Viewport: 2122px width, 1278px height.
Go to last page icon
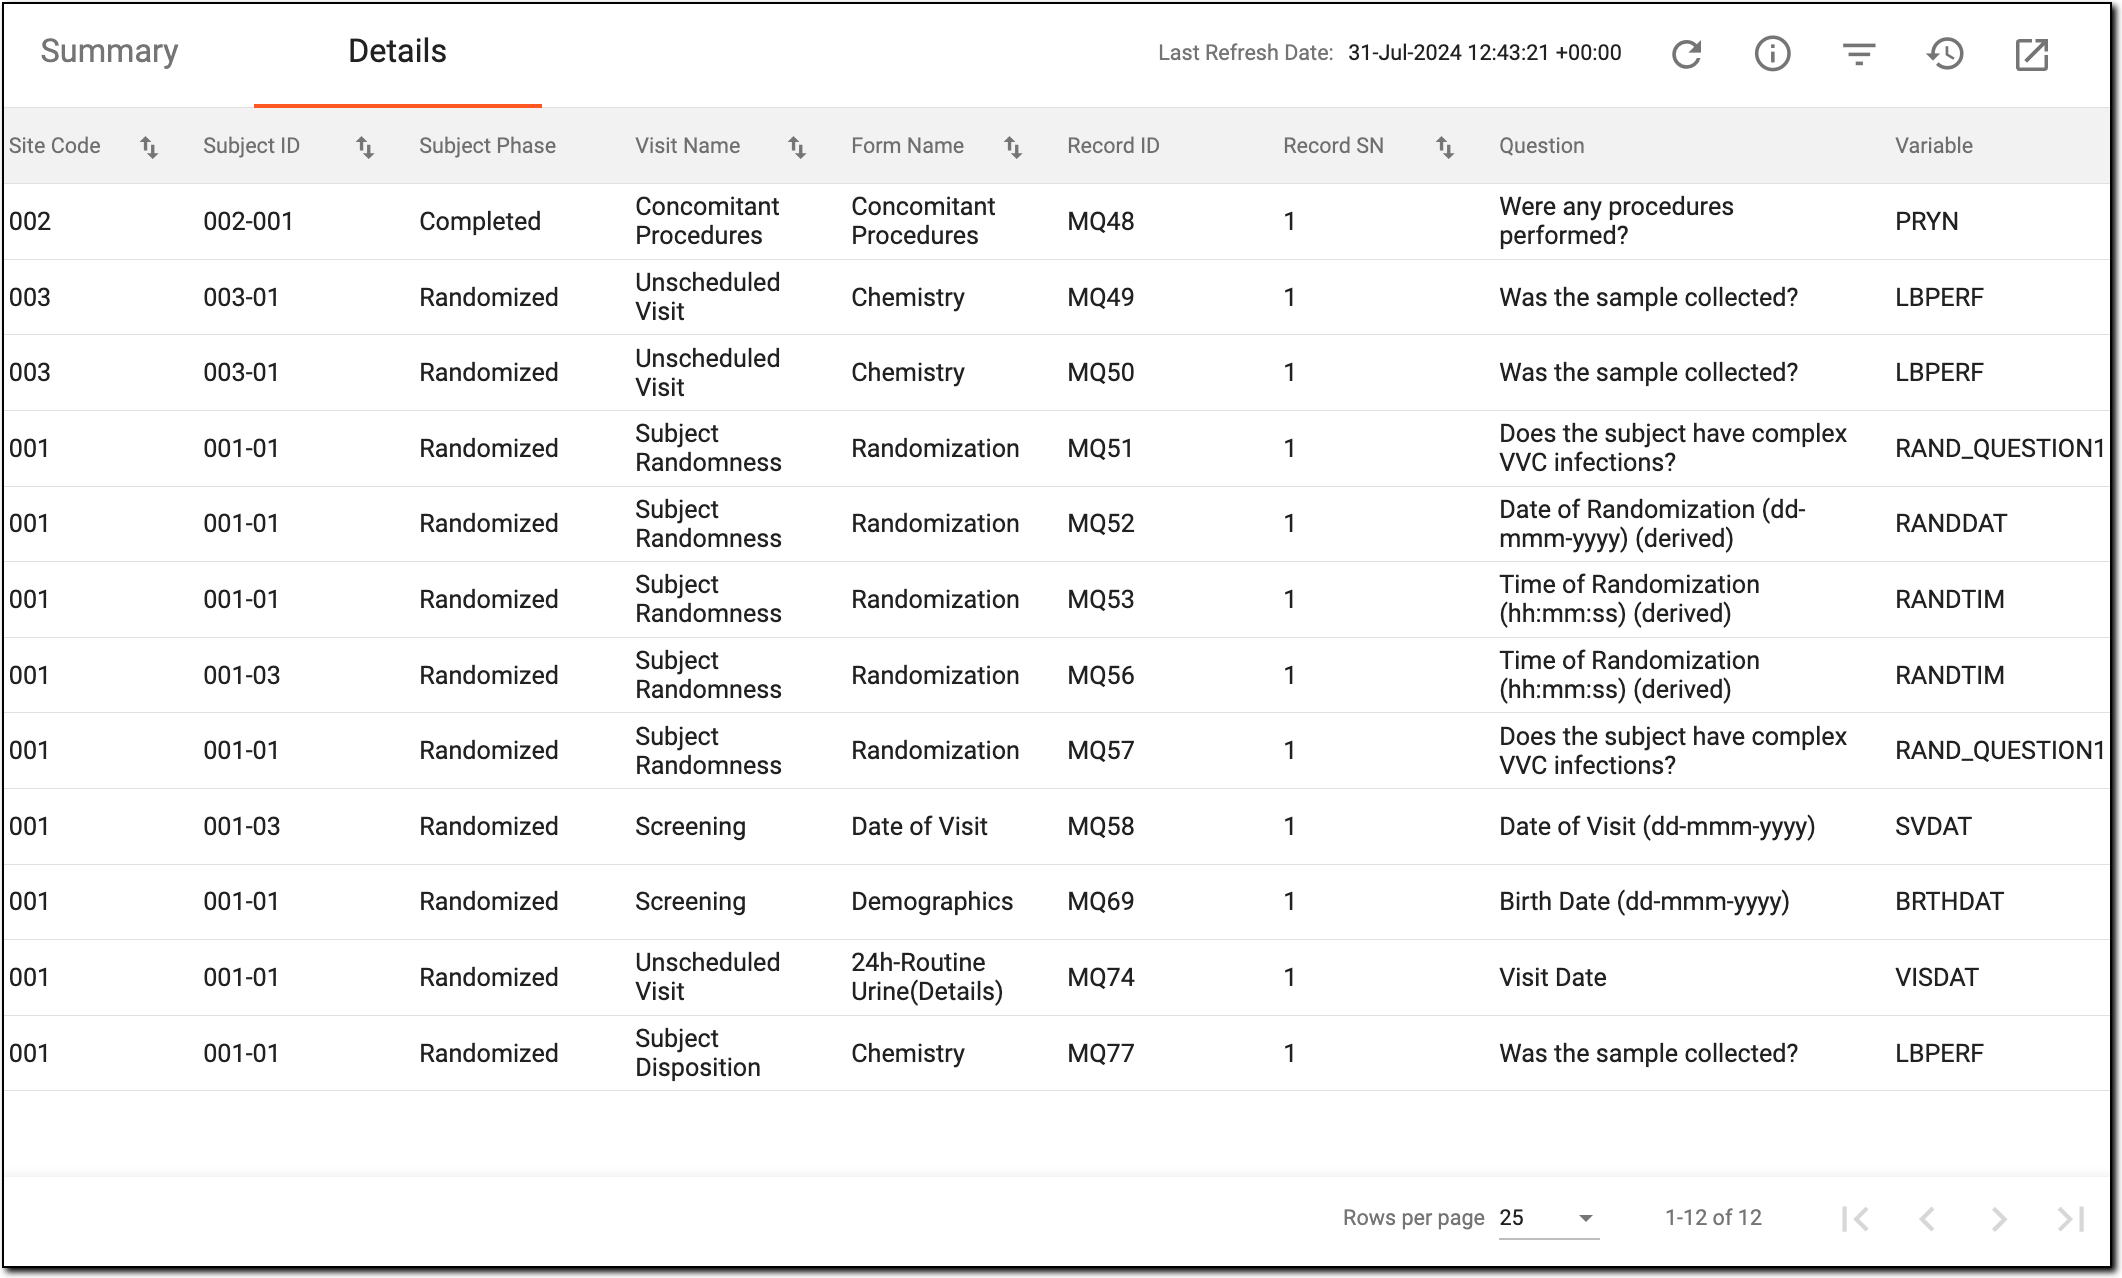pos(2070,1218)
